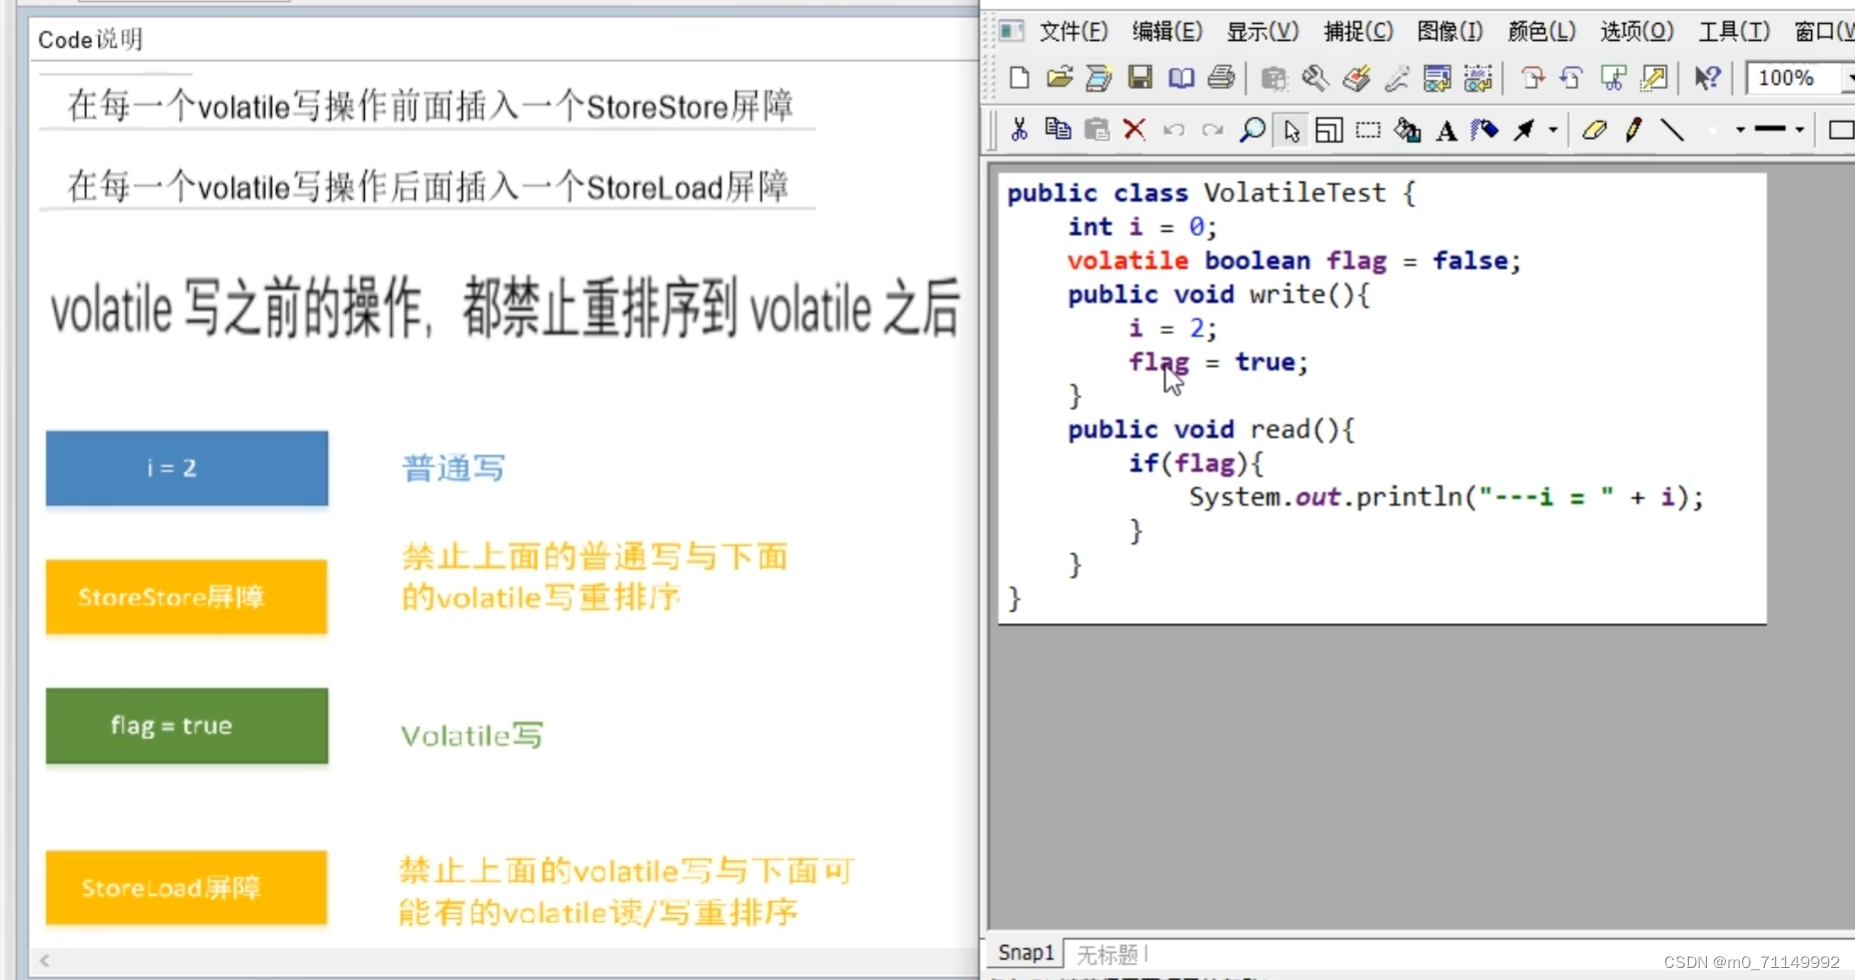The image size is (1855, 980).
Task: Acquire image from scanner icon
Action: [1099, 78]
